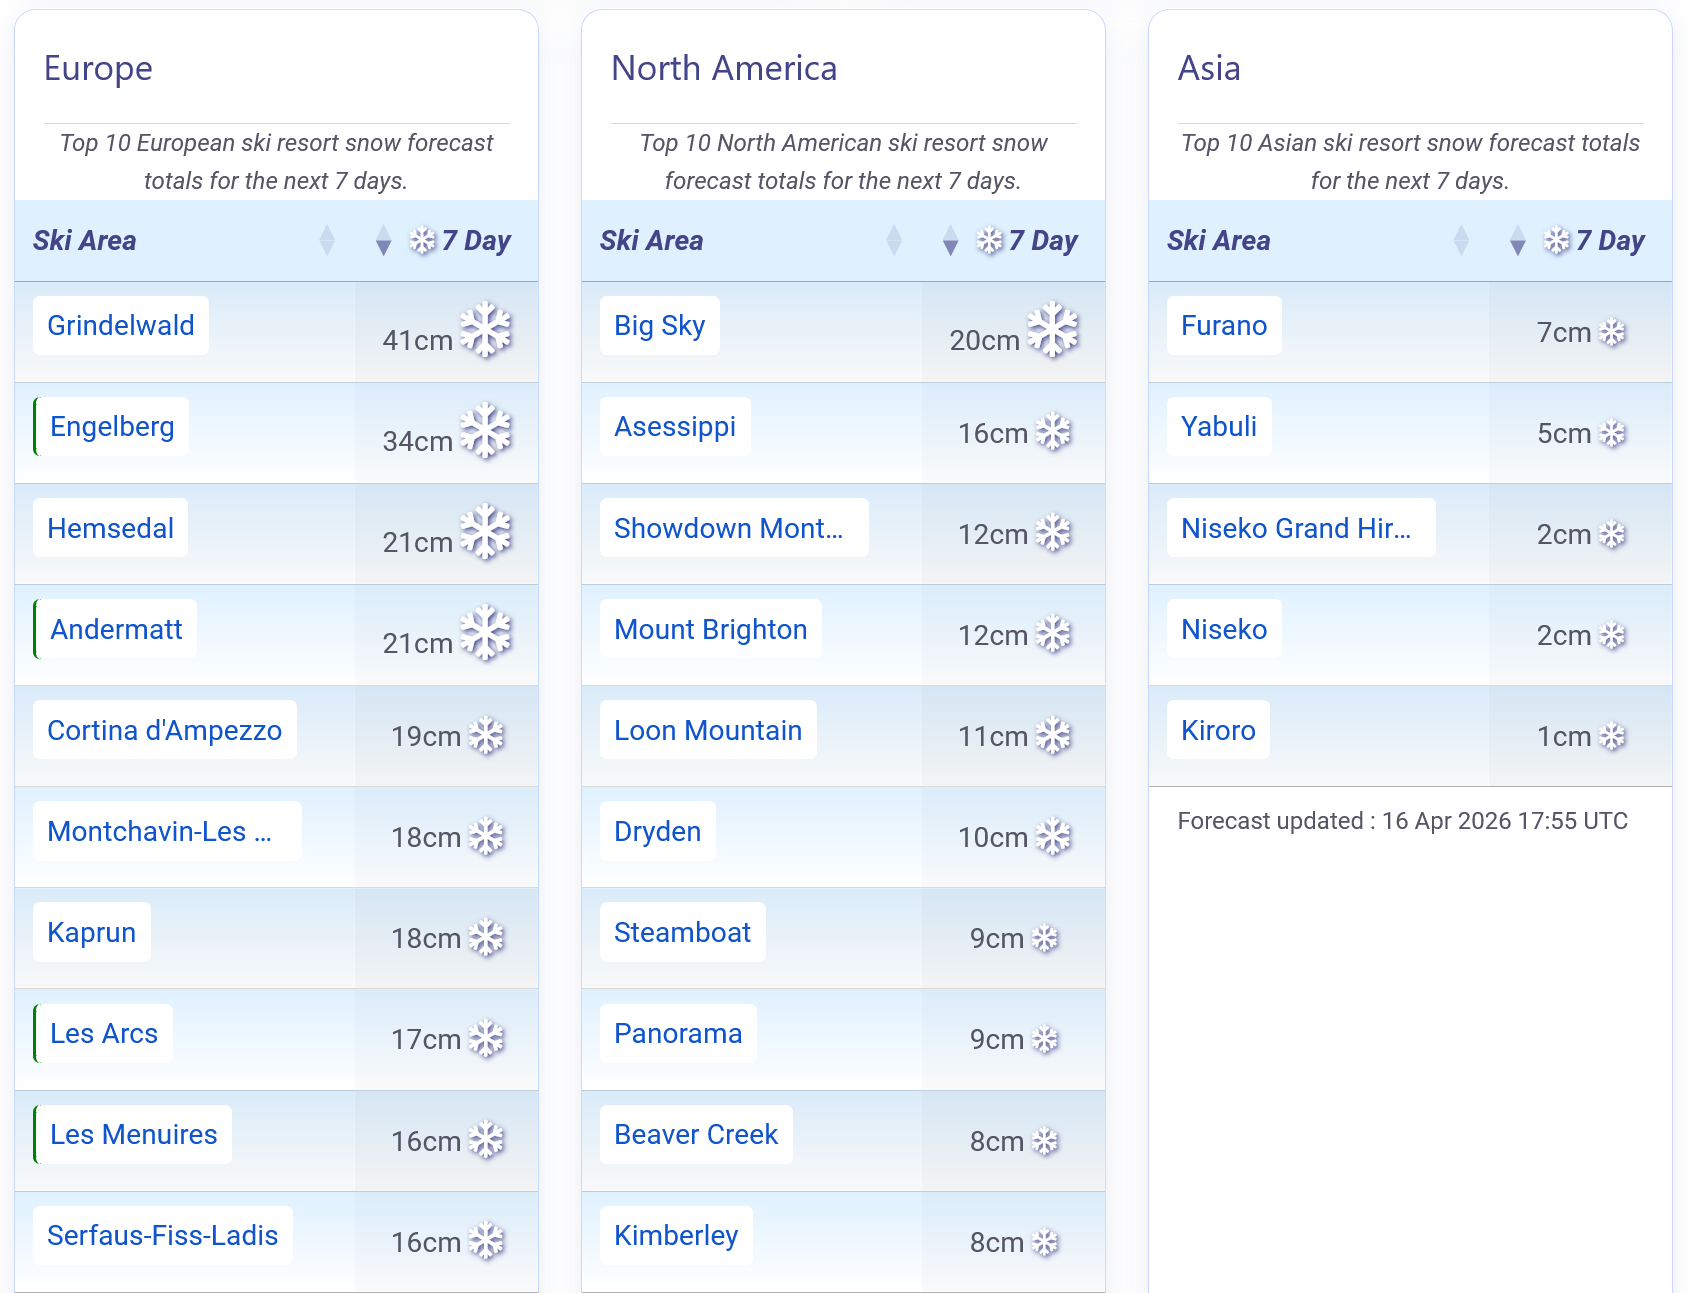The height and width of the screenshot is (1293, 1688).
Task: Open the Hemsedal resort link
Action: 110,528
